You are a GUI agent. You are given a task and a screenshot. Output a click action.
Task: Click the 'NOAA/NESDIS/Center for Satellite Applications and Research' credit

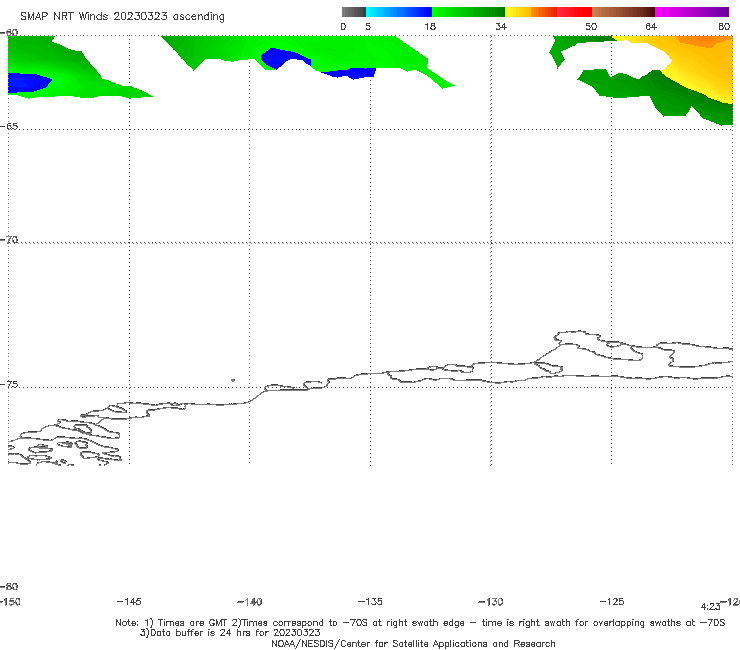[x=413, y=643]
